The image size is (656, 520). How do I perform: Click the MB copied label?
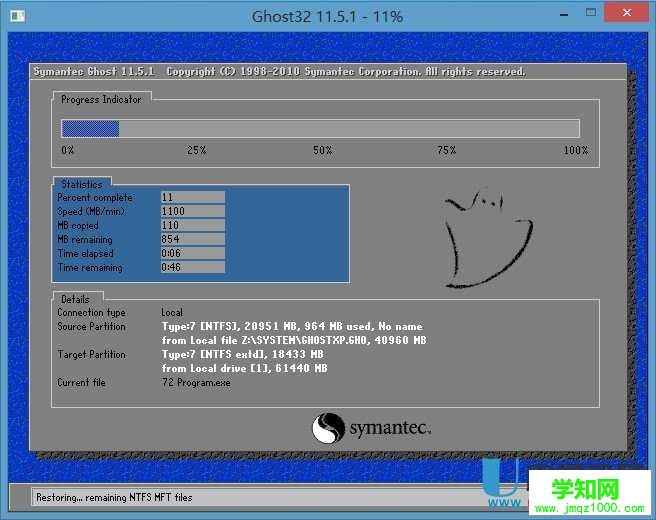point(78,225)
